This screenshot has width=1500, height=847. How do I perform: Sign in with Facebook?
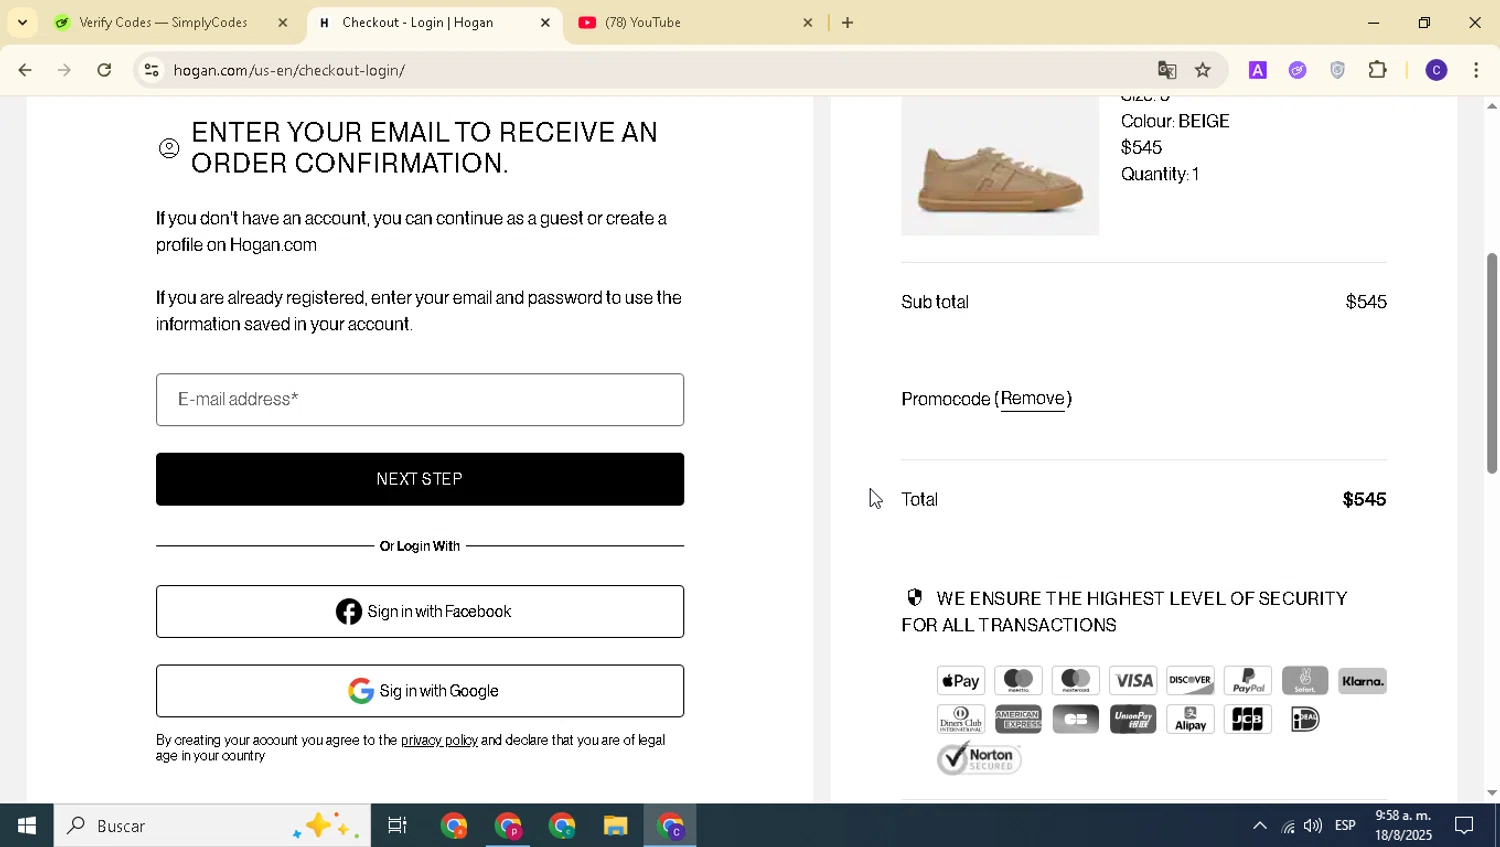[420, 612]
